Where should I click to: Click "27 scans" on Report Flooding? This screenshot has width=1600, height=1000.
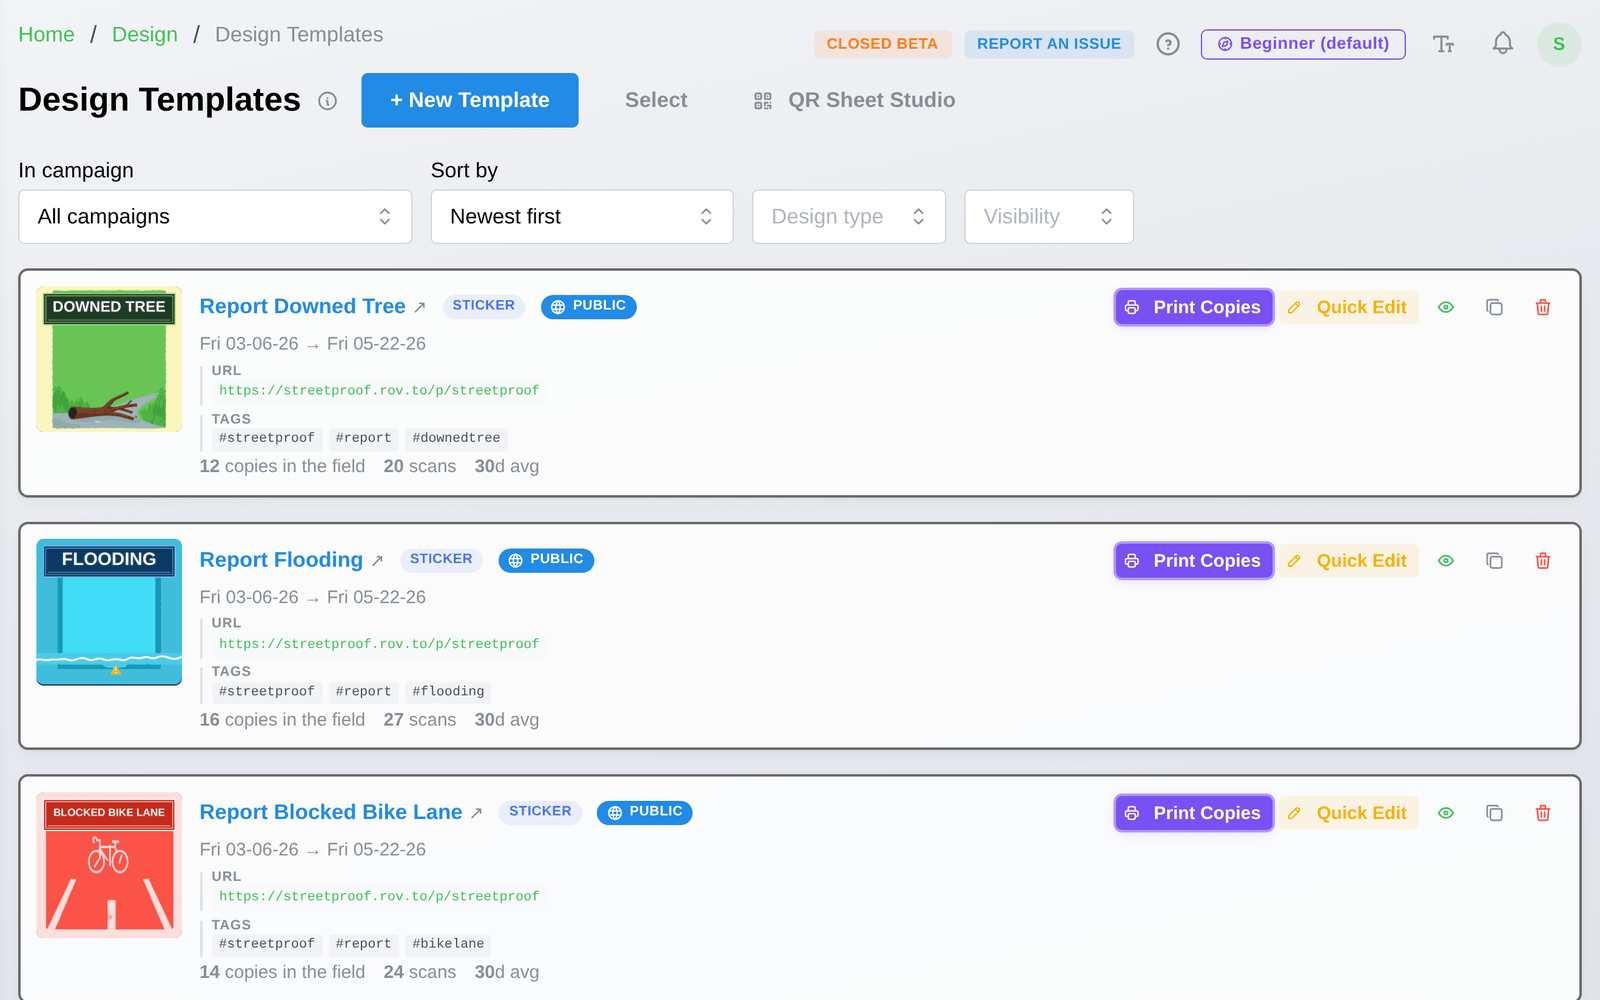(x=420, y=720)
